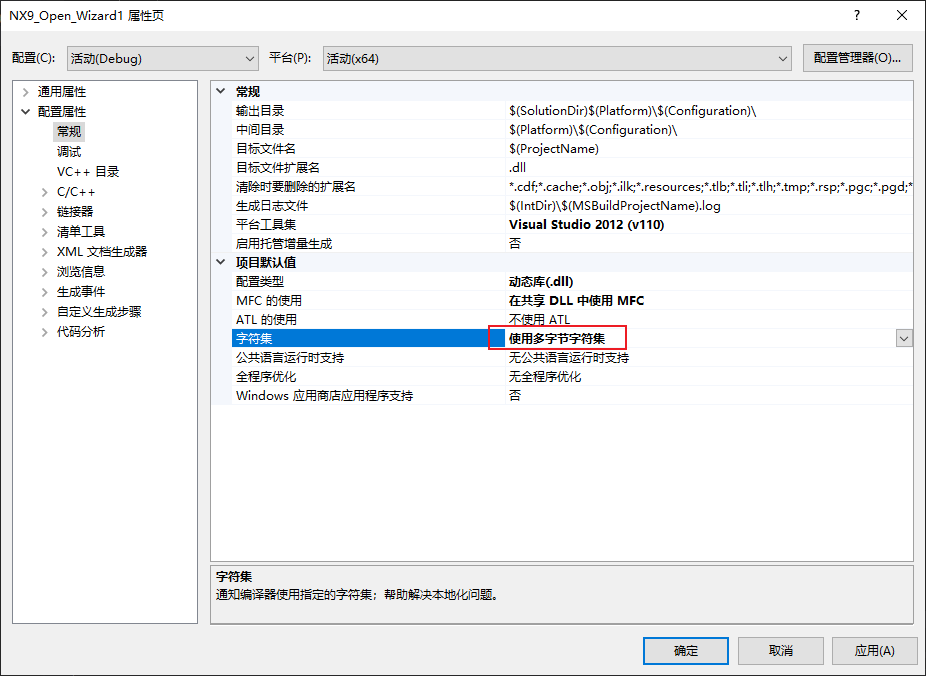This screenshot has width=926, height=676.
Task: Expand the 通用属性 tree node
Action: click(x=26, y=92)
